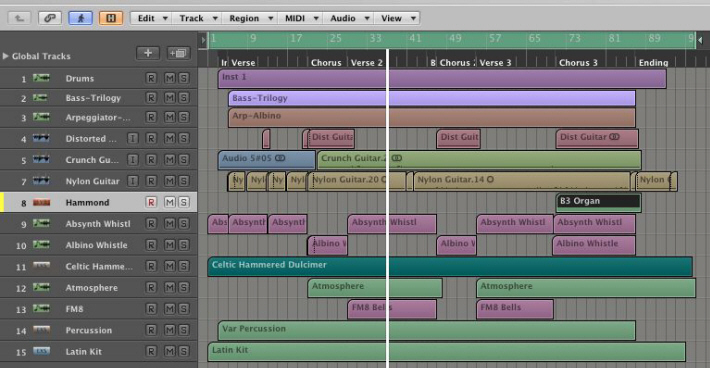Click the View menu label
Image resolution: width=710 pixels, height=368 pixels.
pos(391,19)
